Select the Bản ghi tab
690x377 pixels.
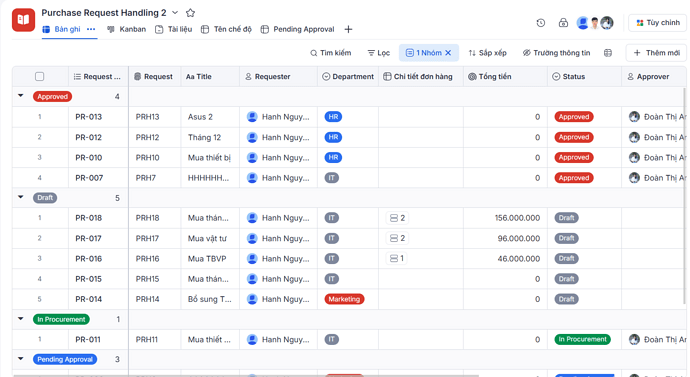click(62, 29)
